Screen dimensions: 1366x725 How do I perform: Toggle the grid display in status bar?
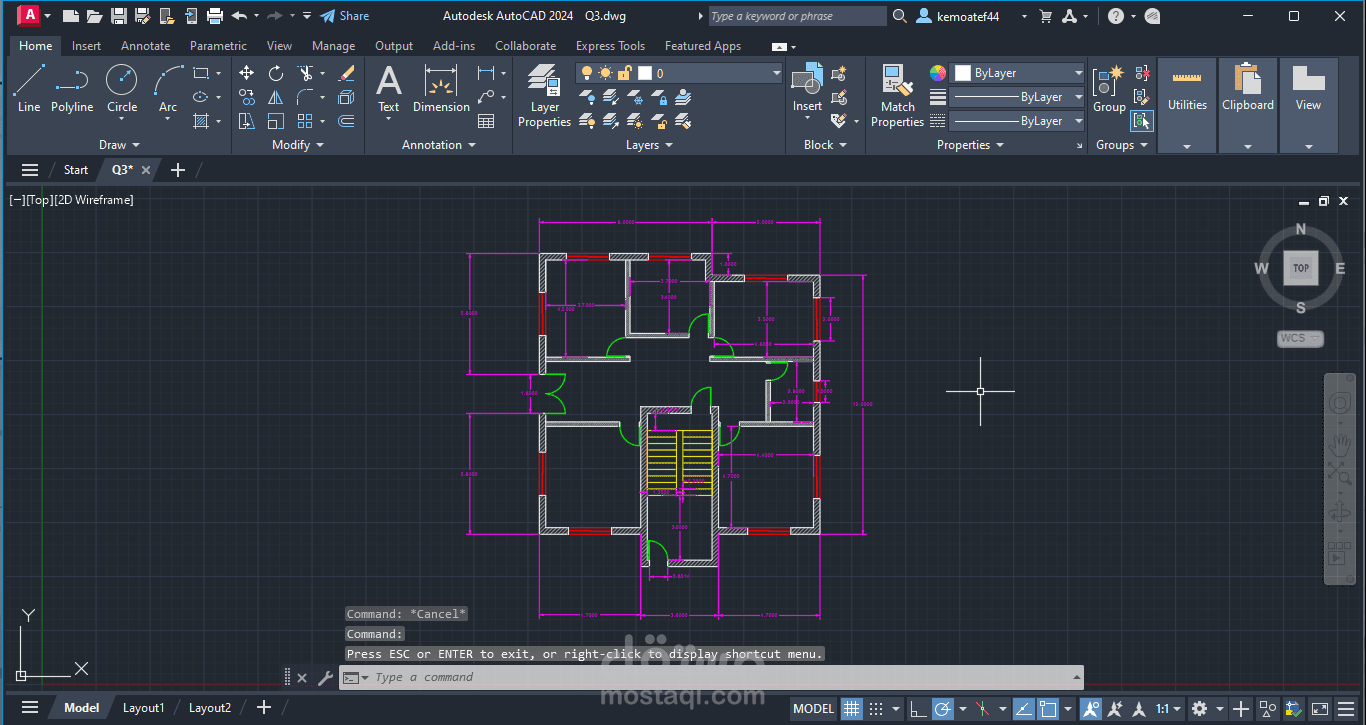tap(851, 708)
